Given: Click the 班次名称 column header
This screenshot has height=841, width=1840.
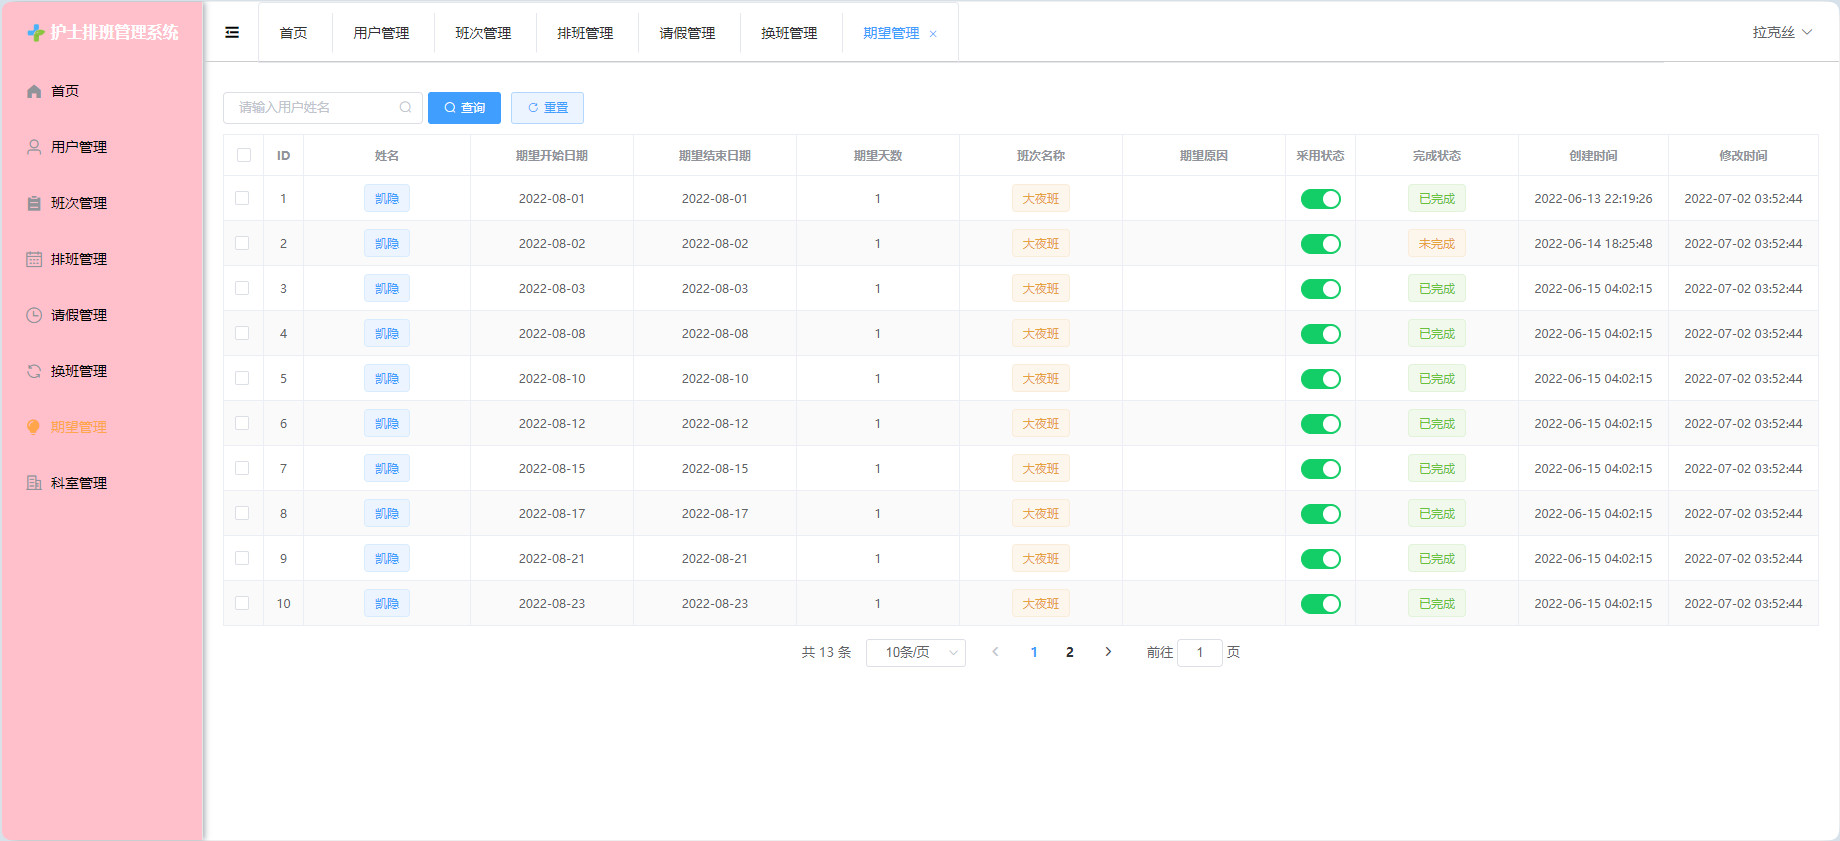Looking at the screenshot, I should (x=1041, y=155).
